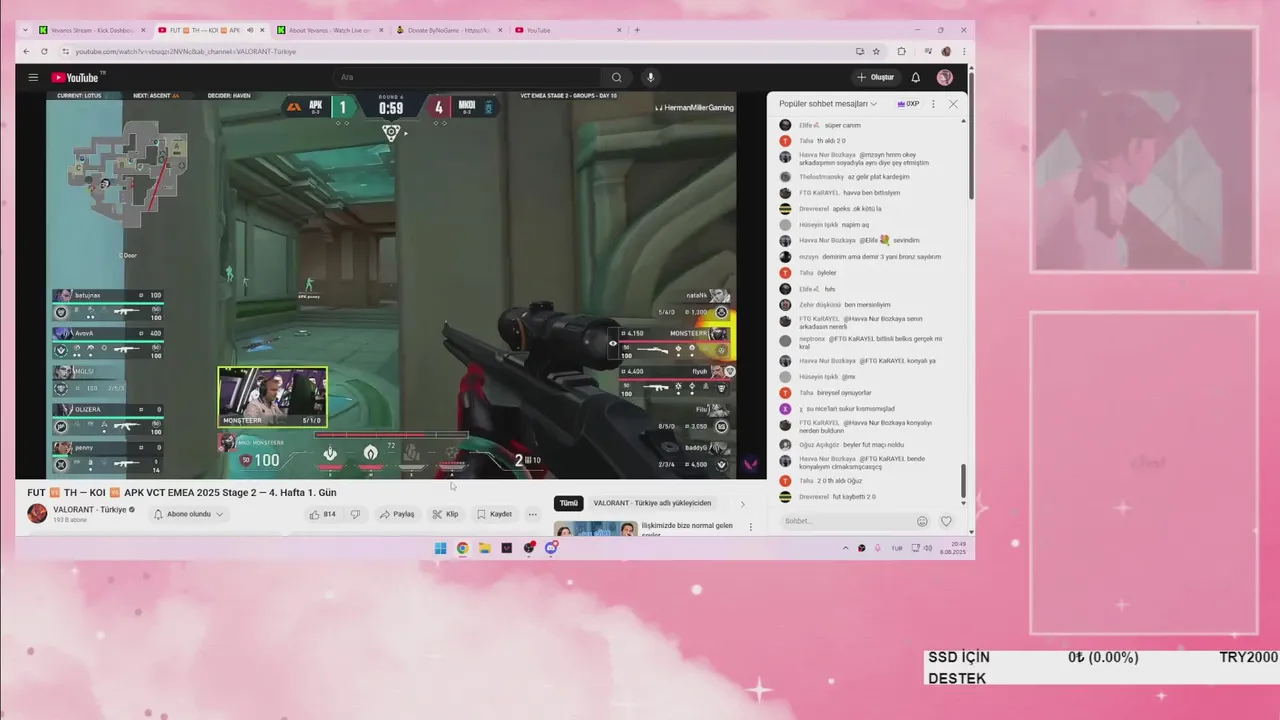Open the Oluştur create menu
Screen dimensions: 1280x720
point(876,77)
